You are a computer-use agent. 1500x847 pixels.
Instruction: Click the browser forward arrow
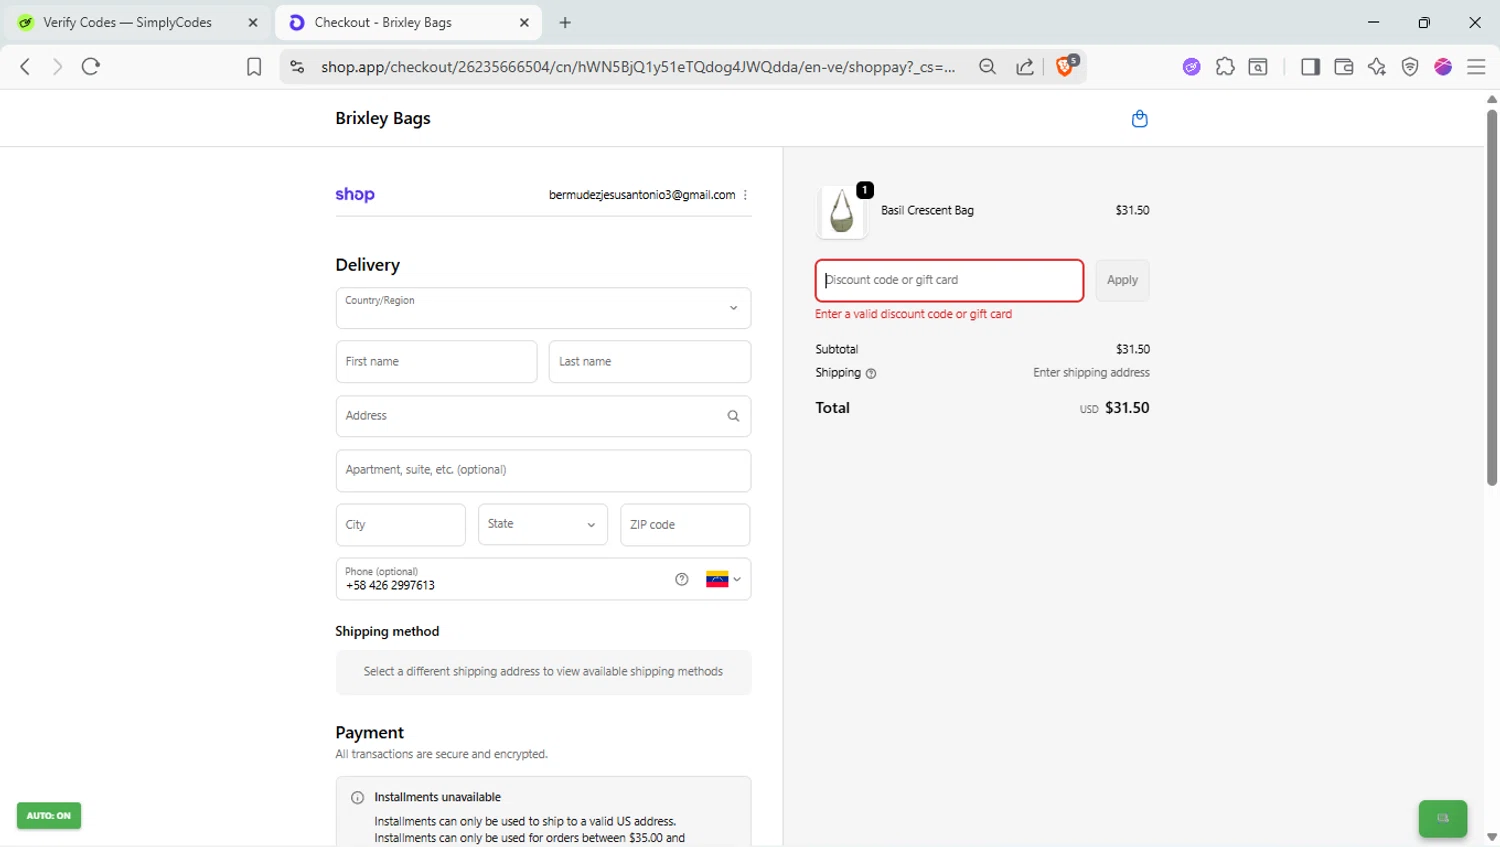tap(57, 67)
